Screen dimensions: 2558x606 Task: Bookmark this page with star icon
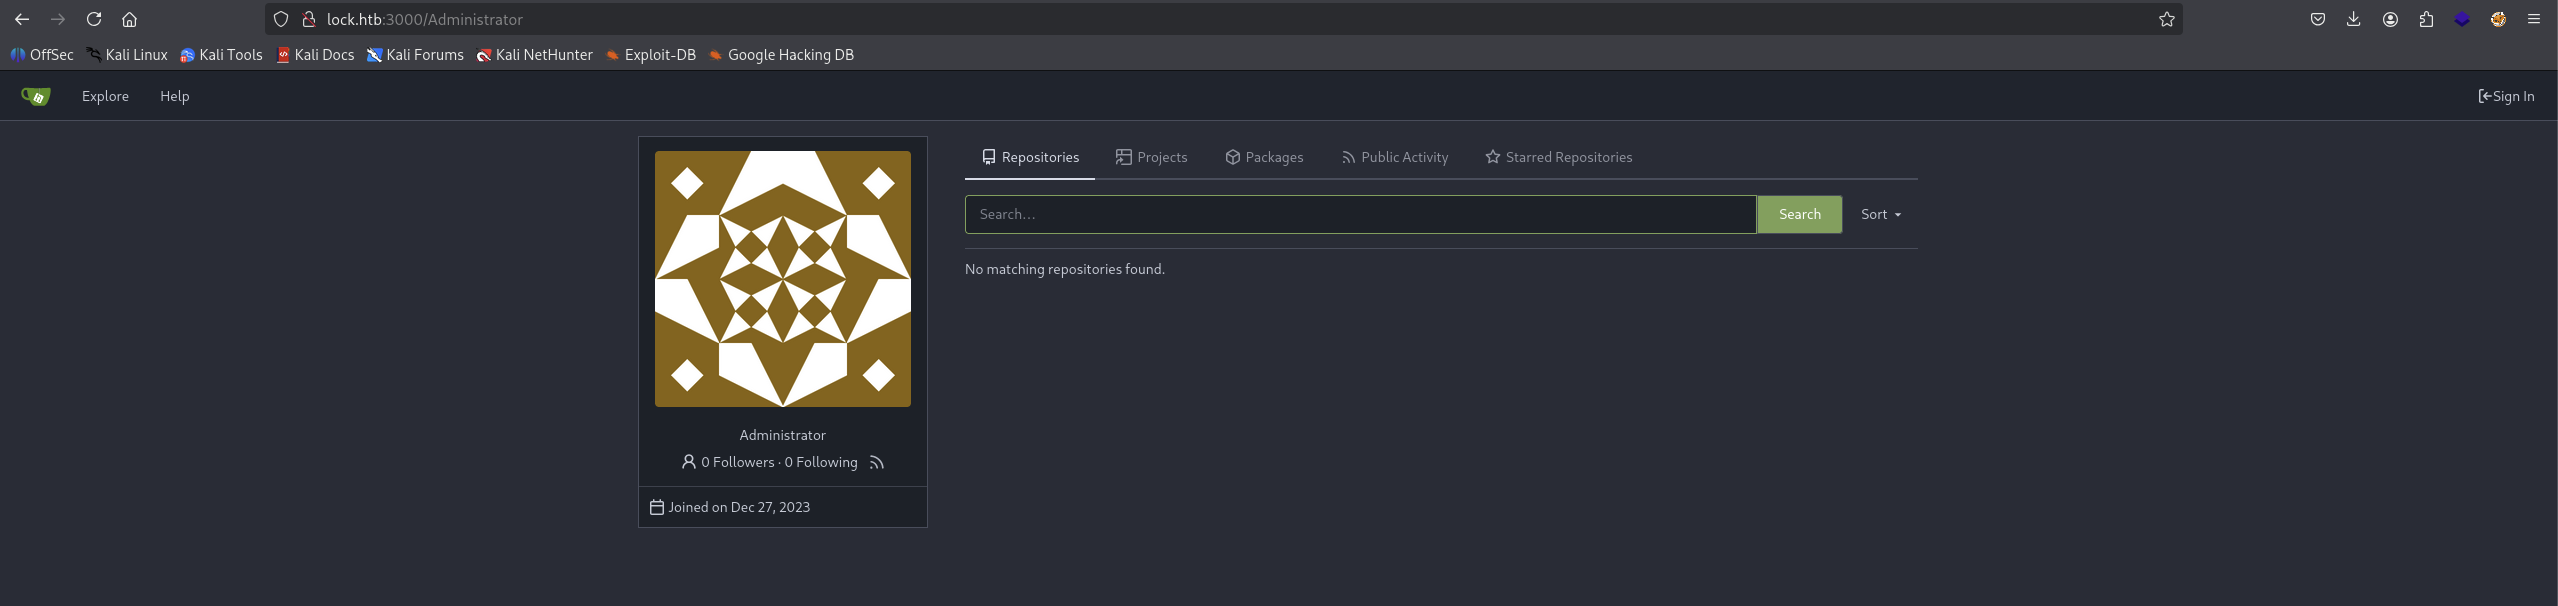[2166, 19]
